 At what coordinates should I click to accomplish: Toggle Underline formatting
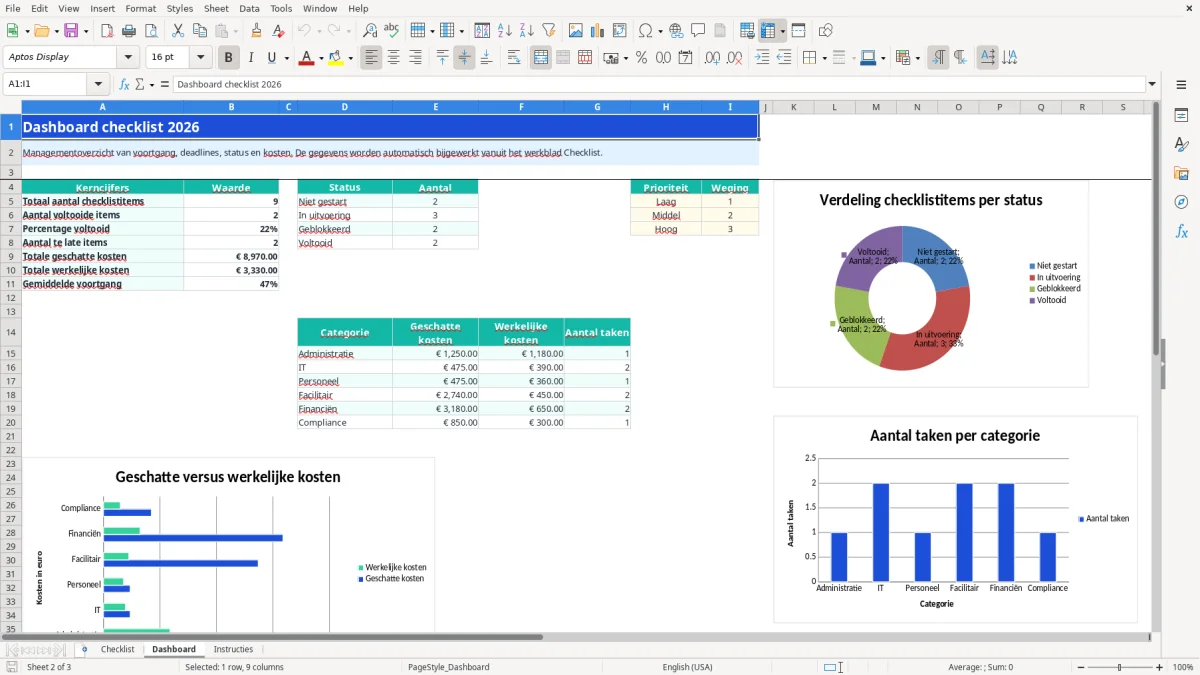272,57
